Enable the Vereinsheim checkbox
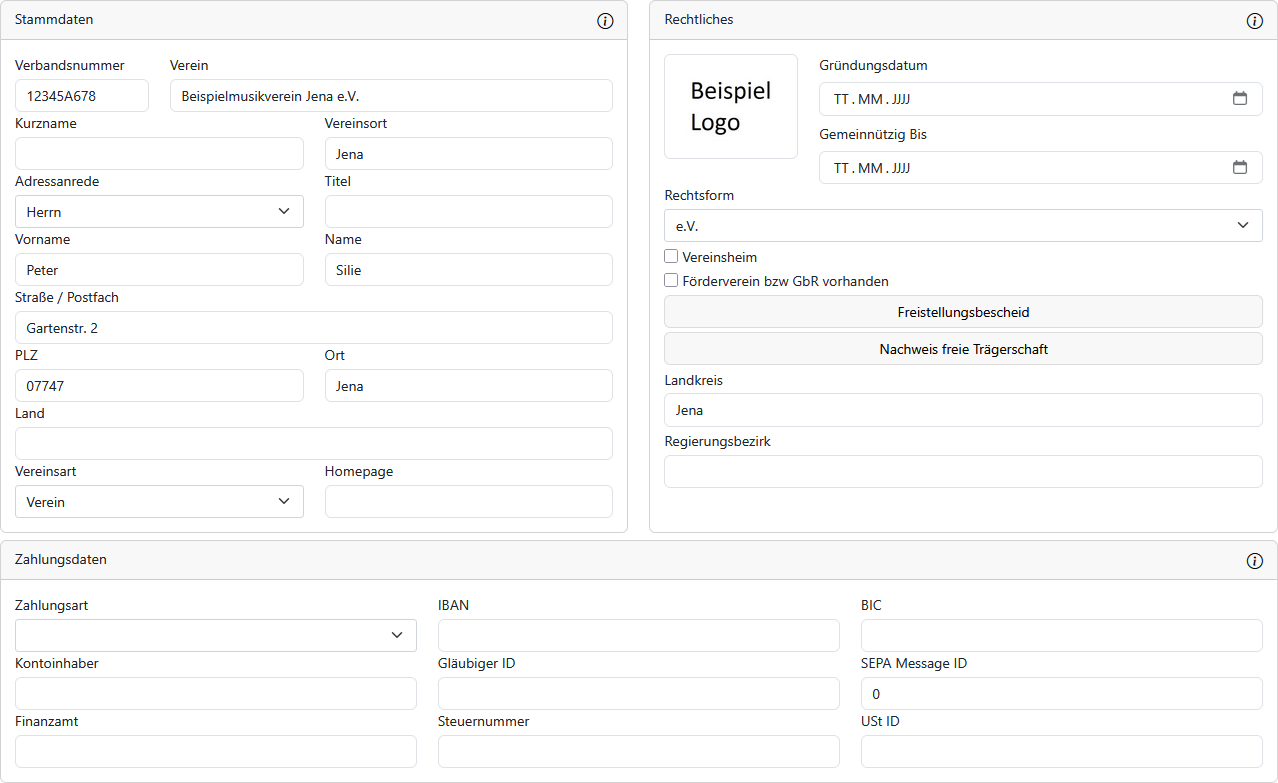This screenshot has width=1278, height=783. click(x=671, y=257)
